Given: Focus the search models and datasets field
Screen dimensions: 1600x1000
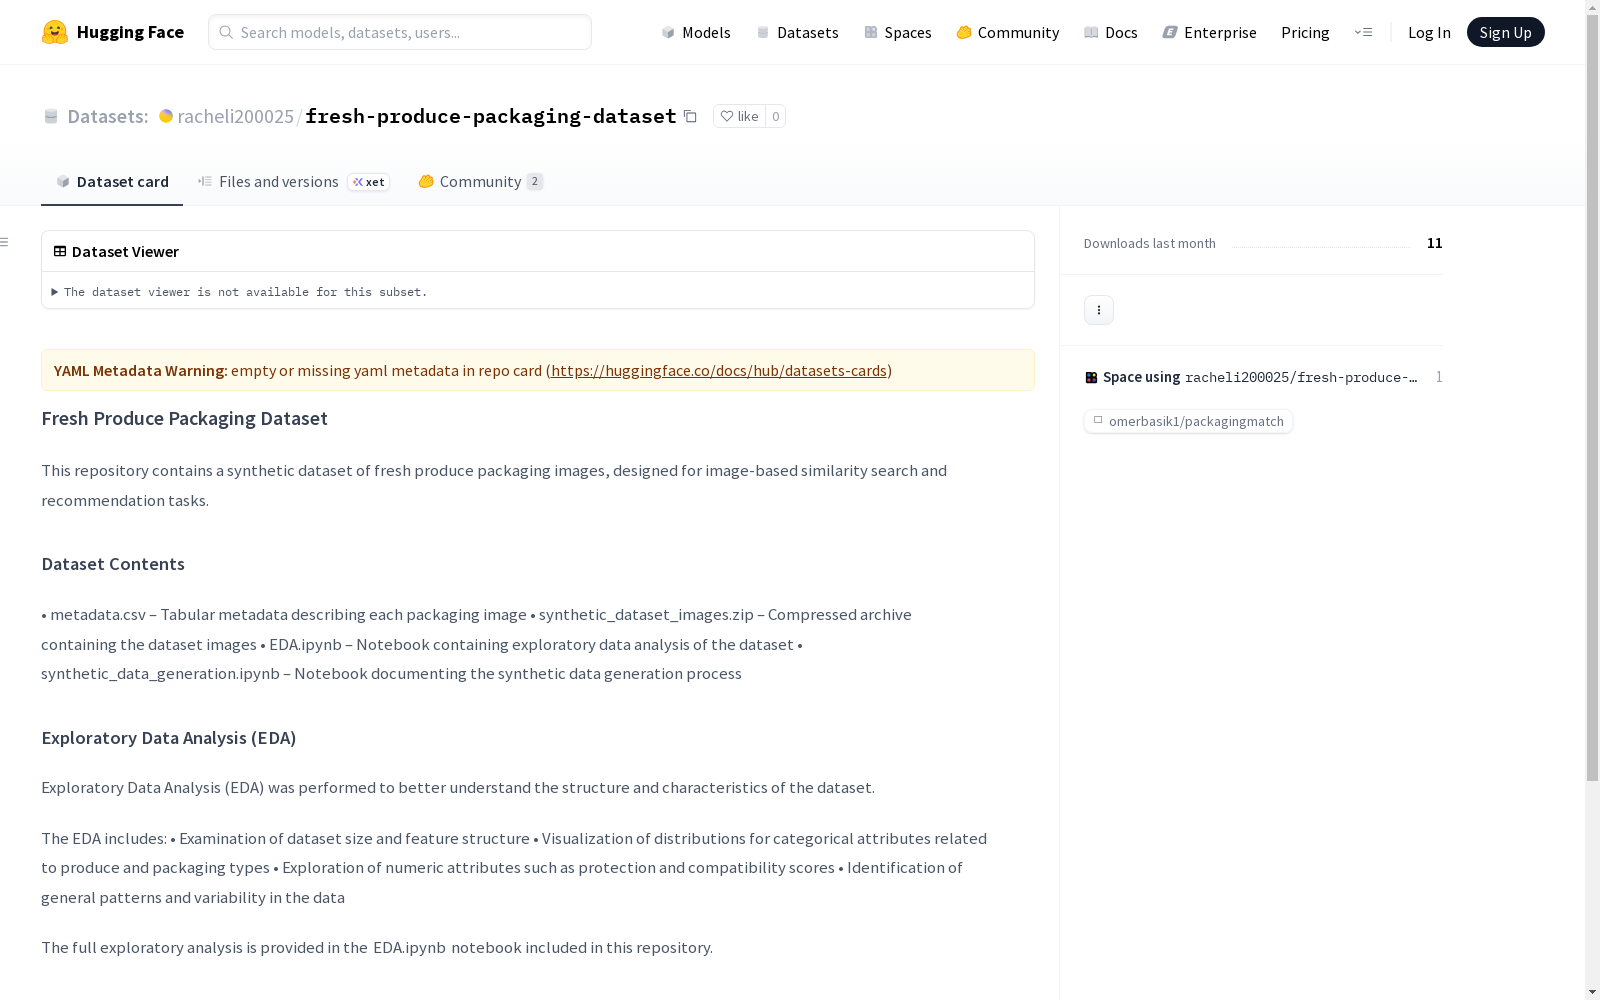Looking at the screenshot, I should point(400,32).
